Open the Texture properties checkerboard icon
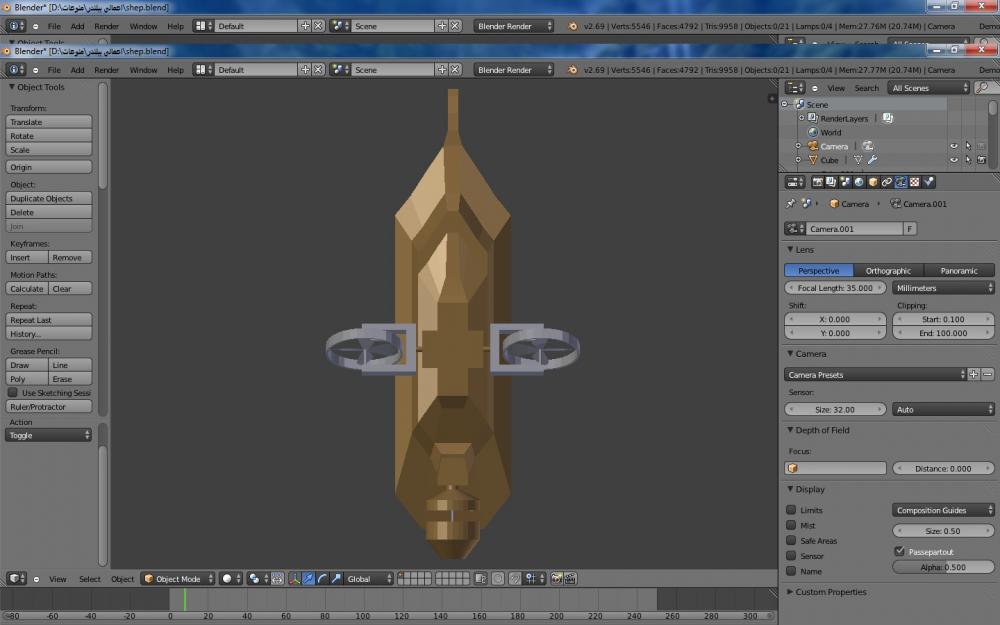 (914, 182)
